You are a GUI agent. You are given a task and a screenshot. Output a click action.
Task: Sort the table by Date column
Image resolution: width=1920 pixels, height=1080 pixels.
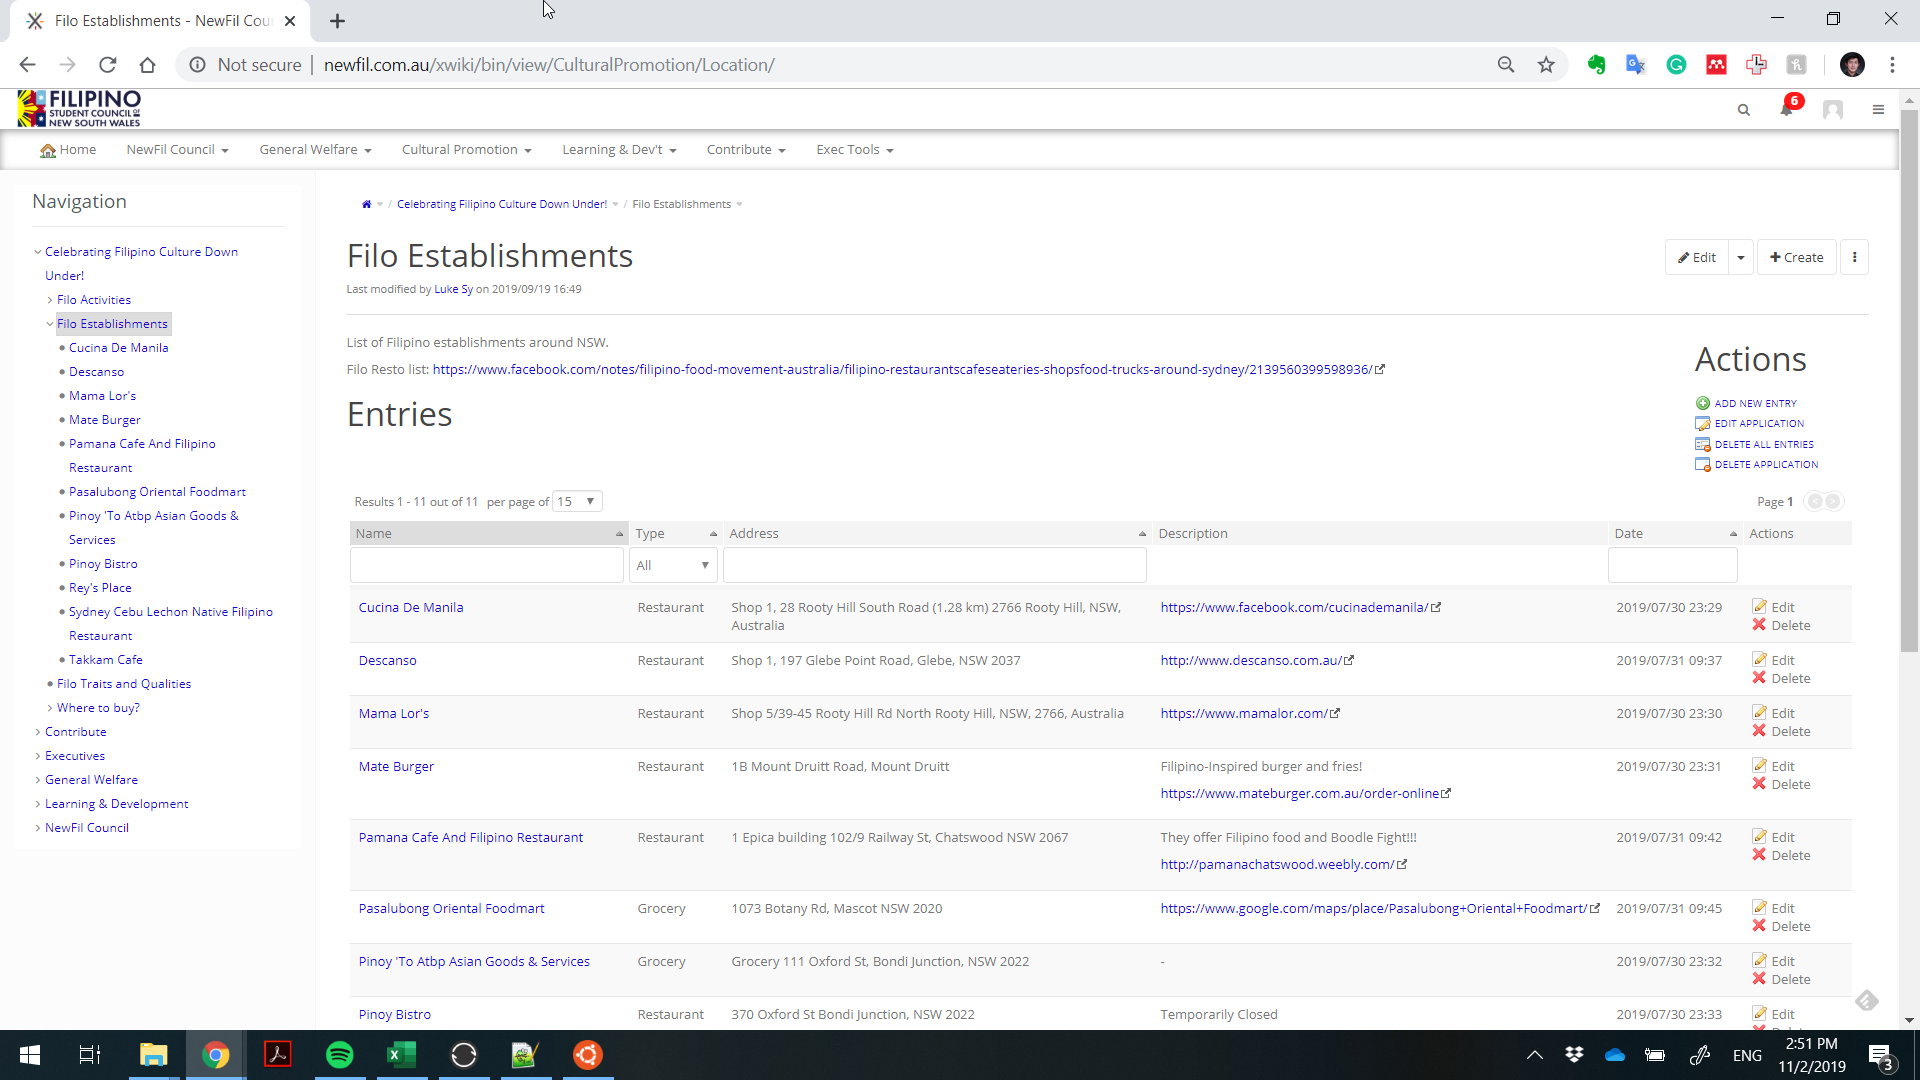(1675, 533)
